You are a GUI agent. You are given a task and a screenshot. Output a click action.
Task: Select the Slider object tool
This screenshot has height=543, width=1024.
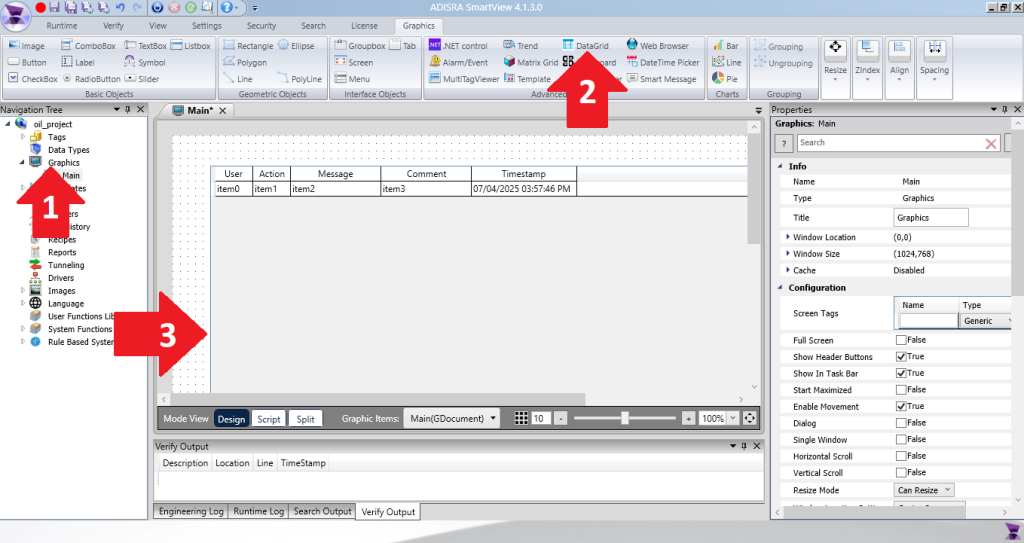coord(142,78)
